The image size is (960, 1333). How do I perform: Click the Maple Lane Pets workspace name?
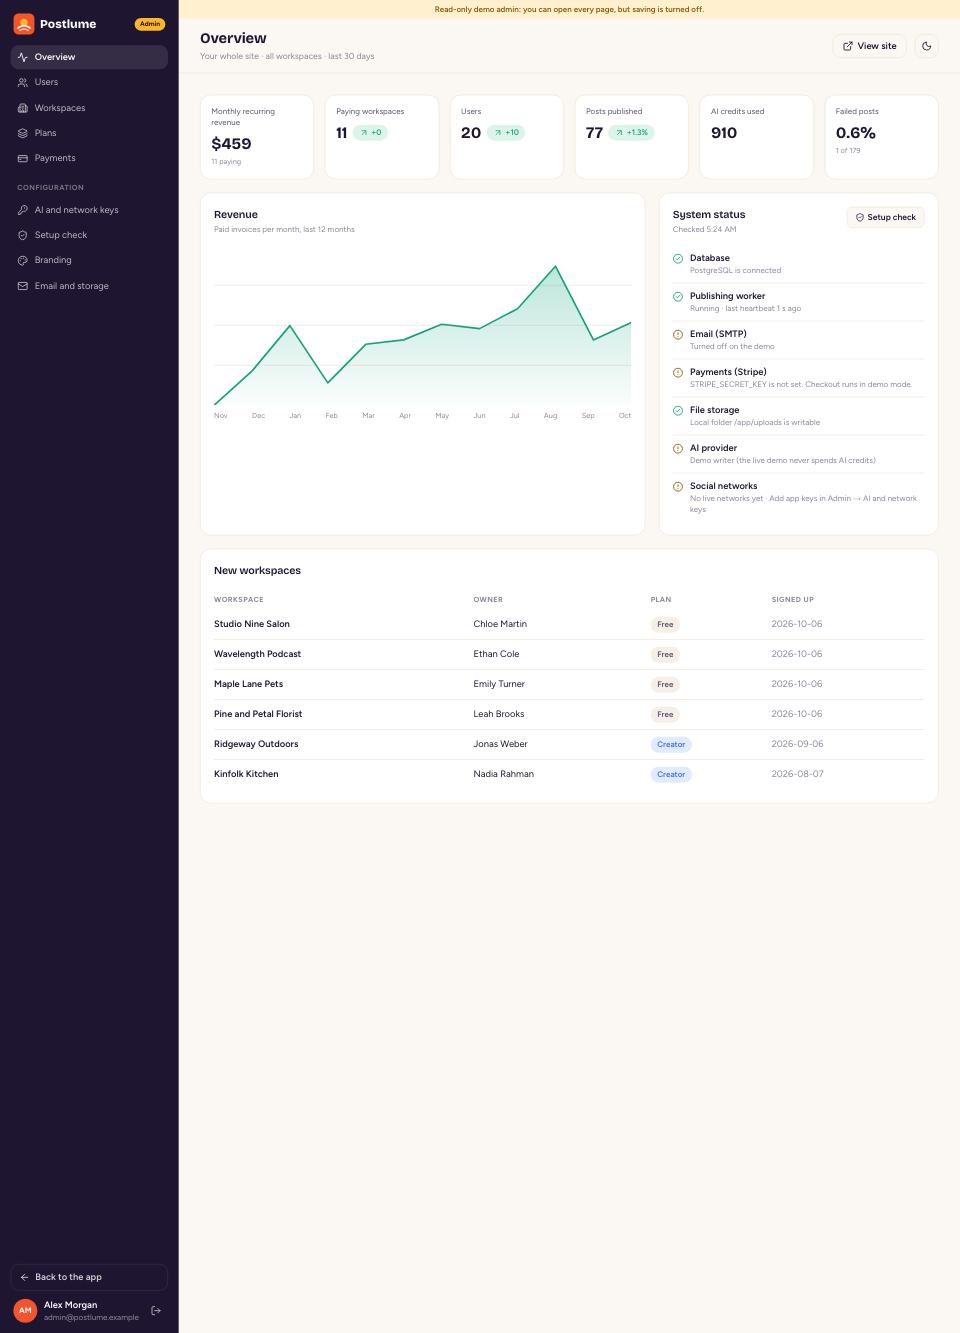(248, 684)
